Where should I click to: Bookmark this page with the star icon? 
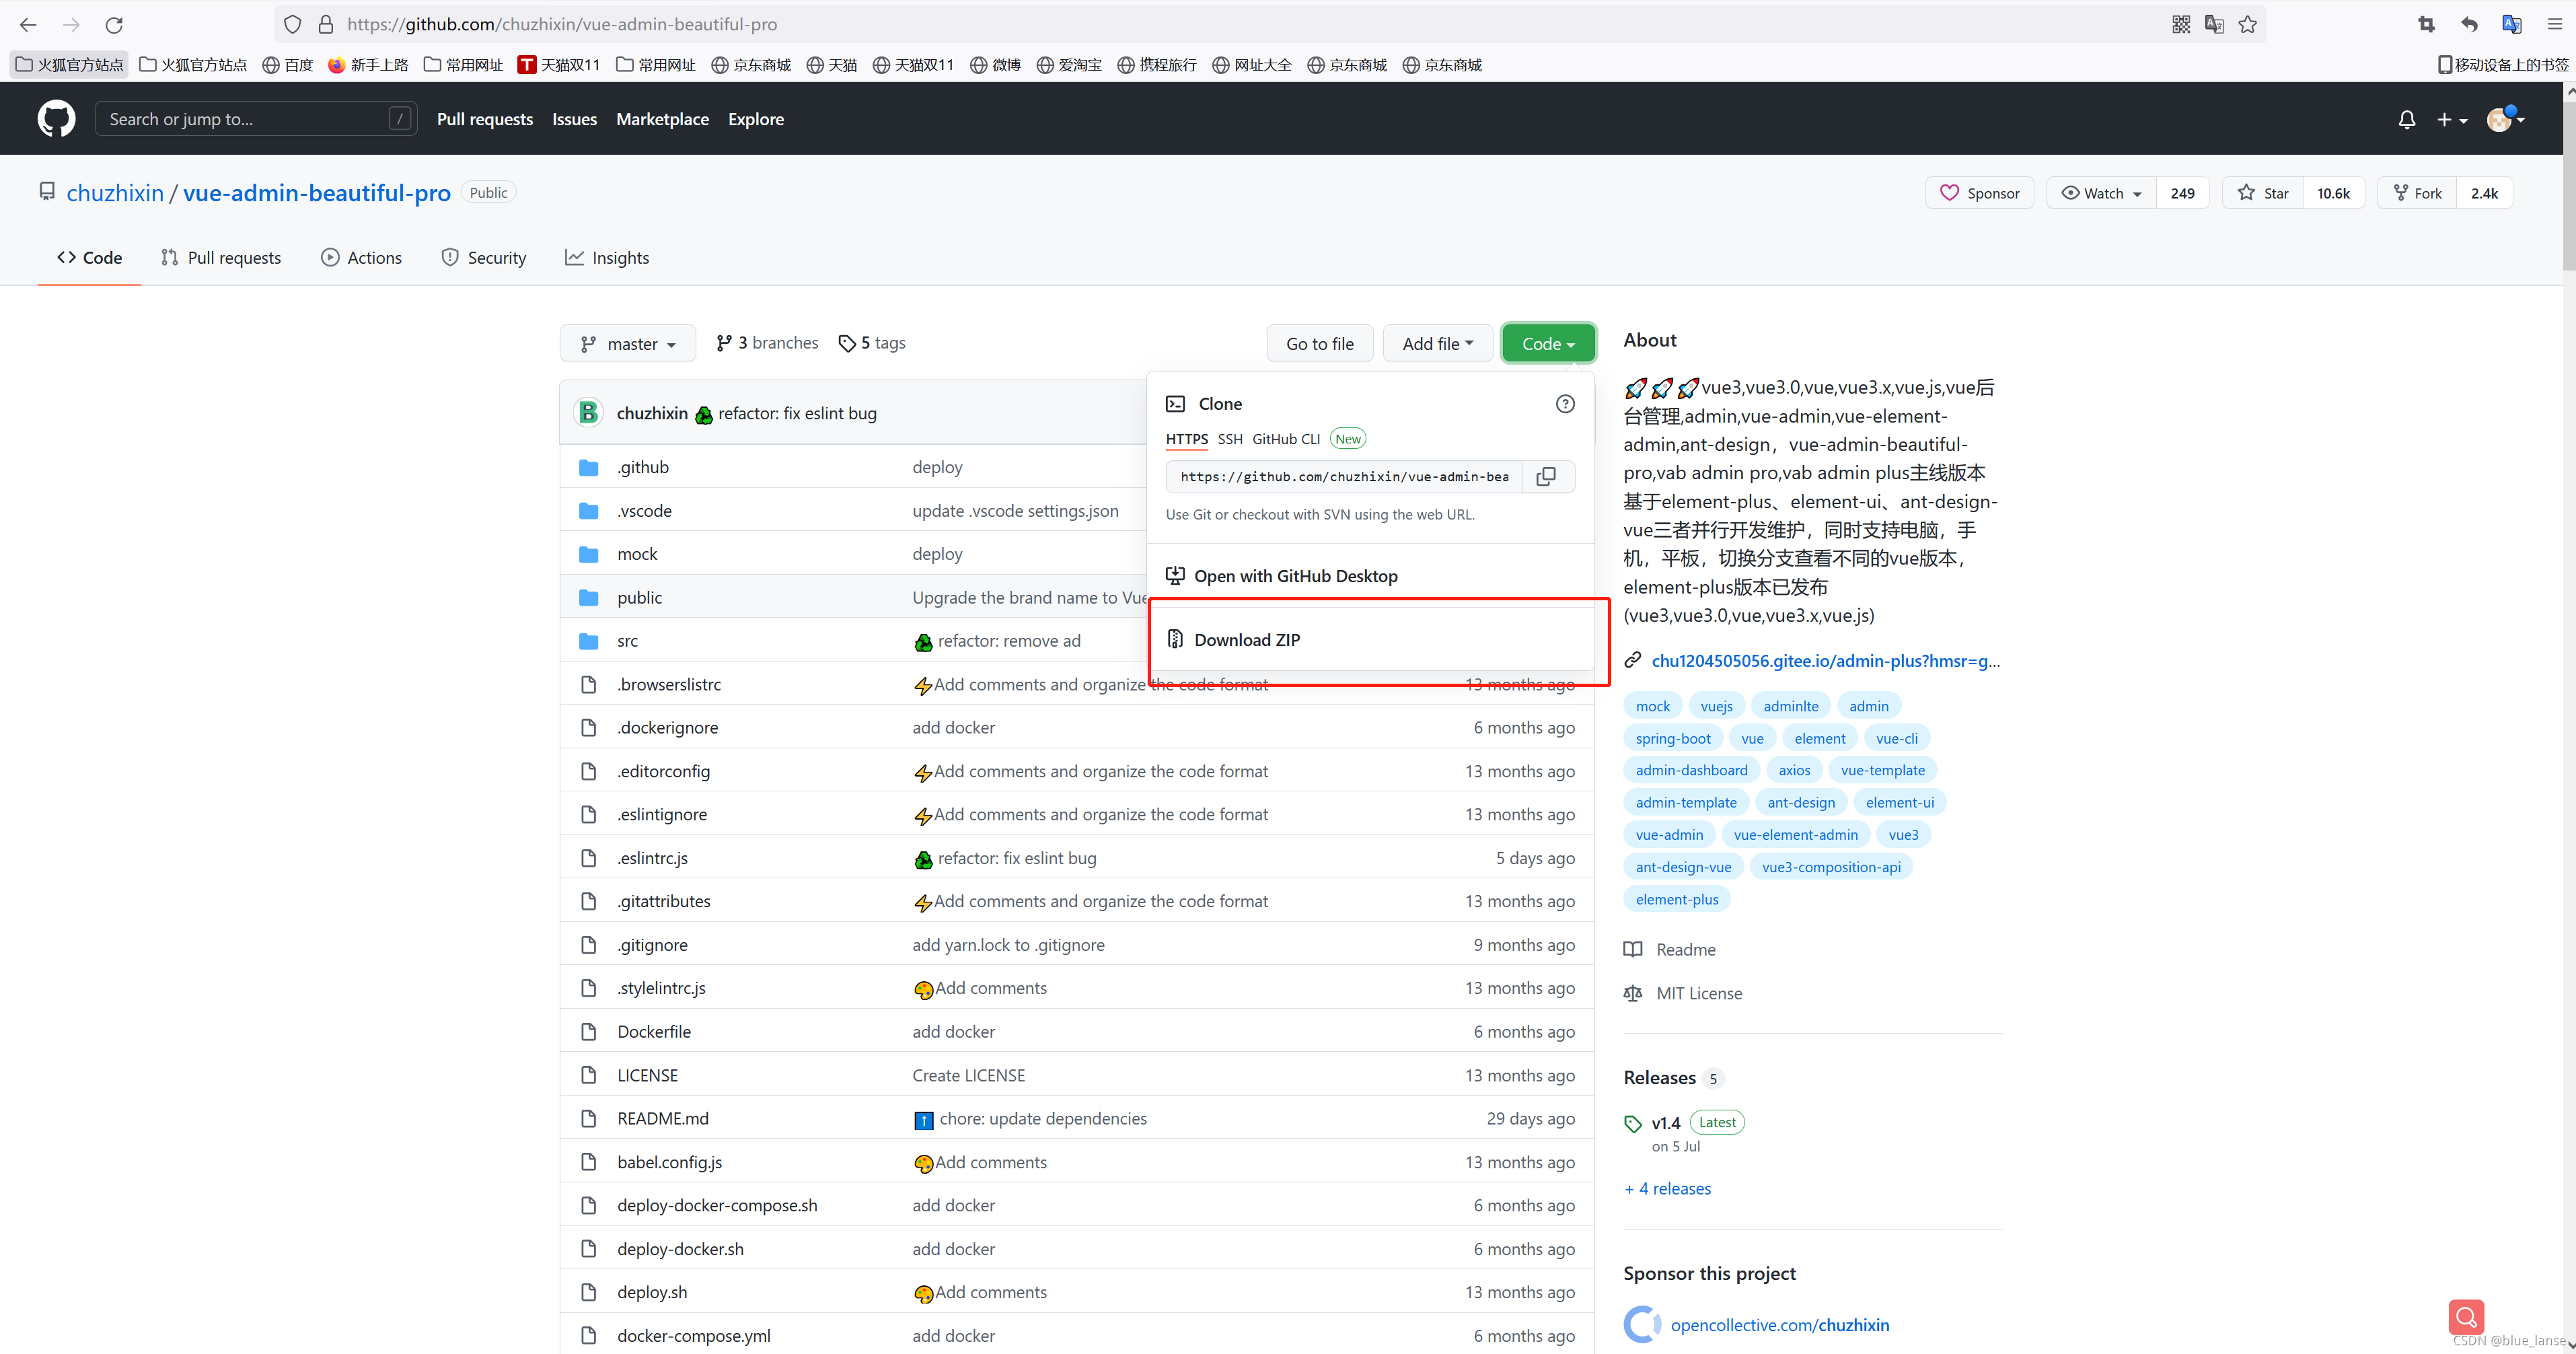pyautogui.click(x=2248, y=24)
